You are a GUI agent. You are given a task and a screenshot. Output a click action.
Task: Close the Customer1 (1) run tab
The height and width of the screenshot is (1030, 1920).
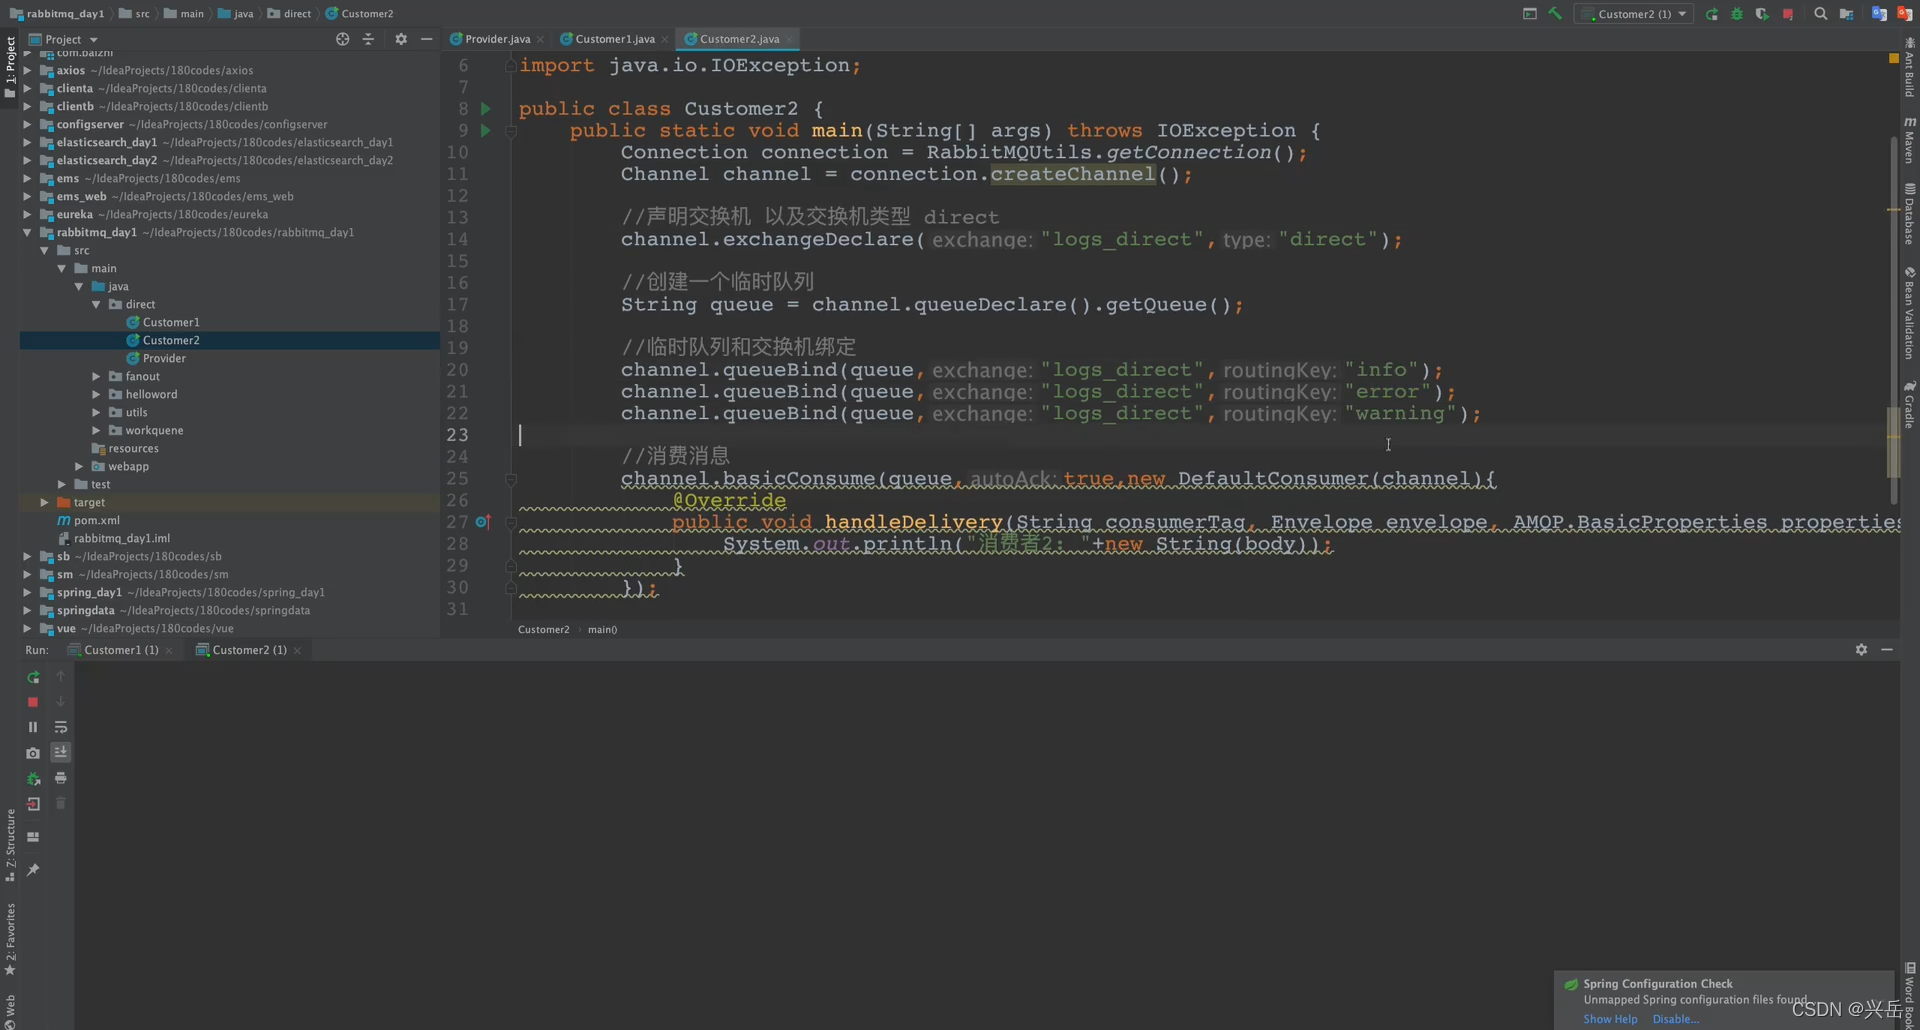[169, 651]
